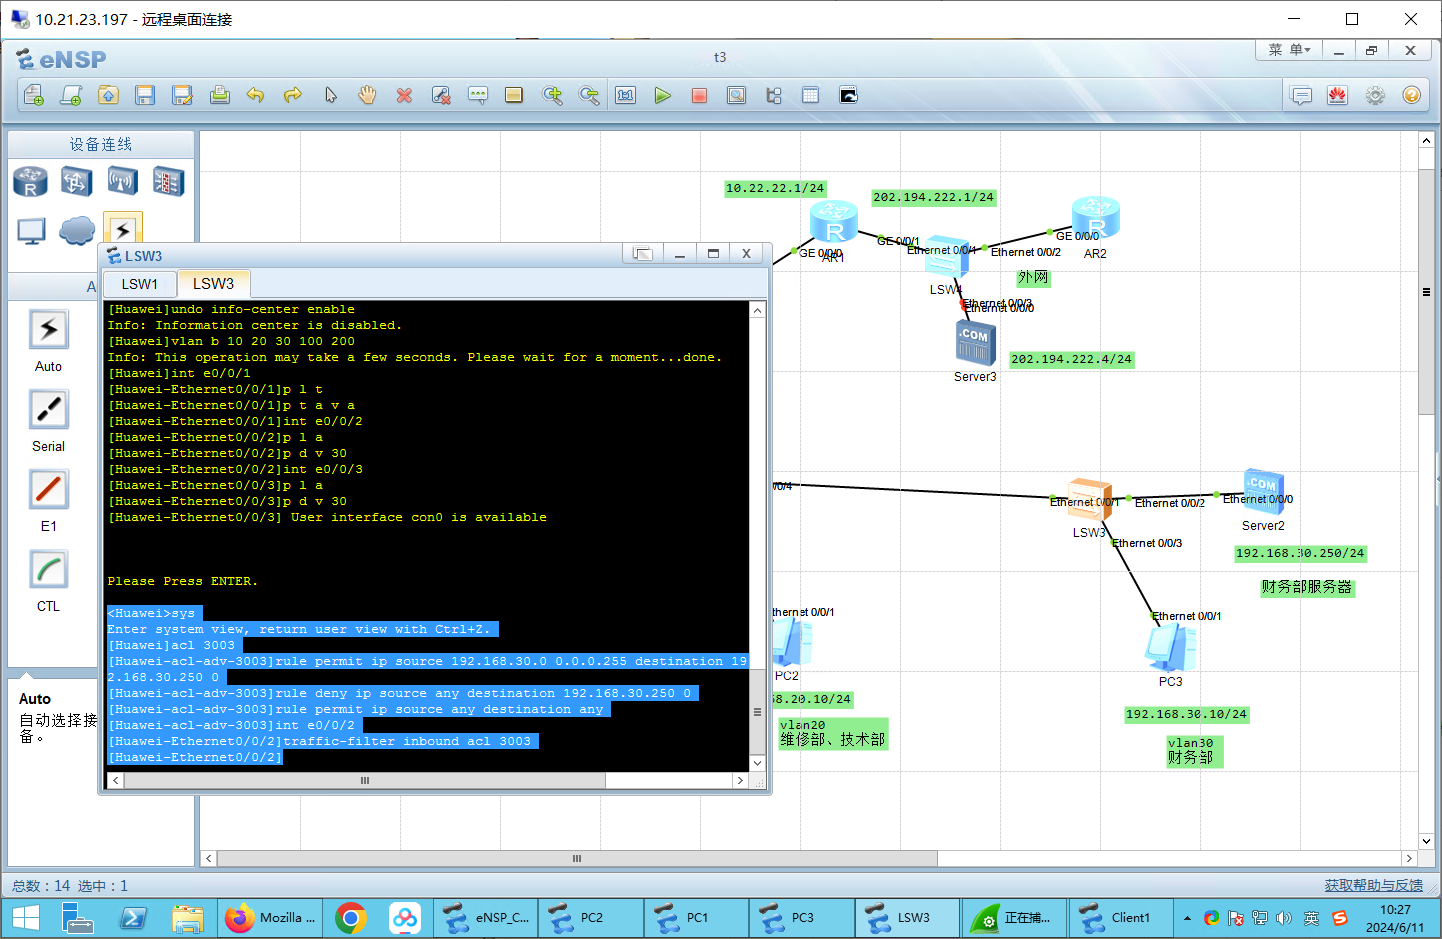Switch to the LSW1 terminal tab

click(x=140, y=284)
